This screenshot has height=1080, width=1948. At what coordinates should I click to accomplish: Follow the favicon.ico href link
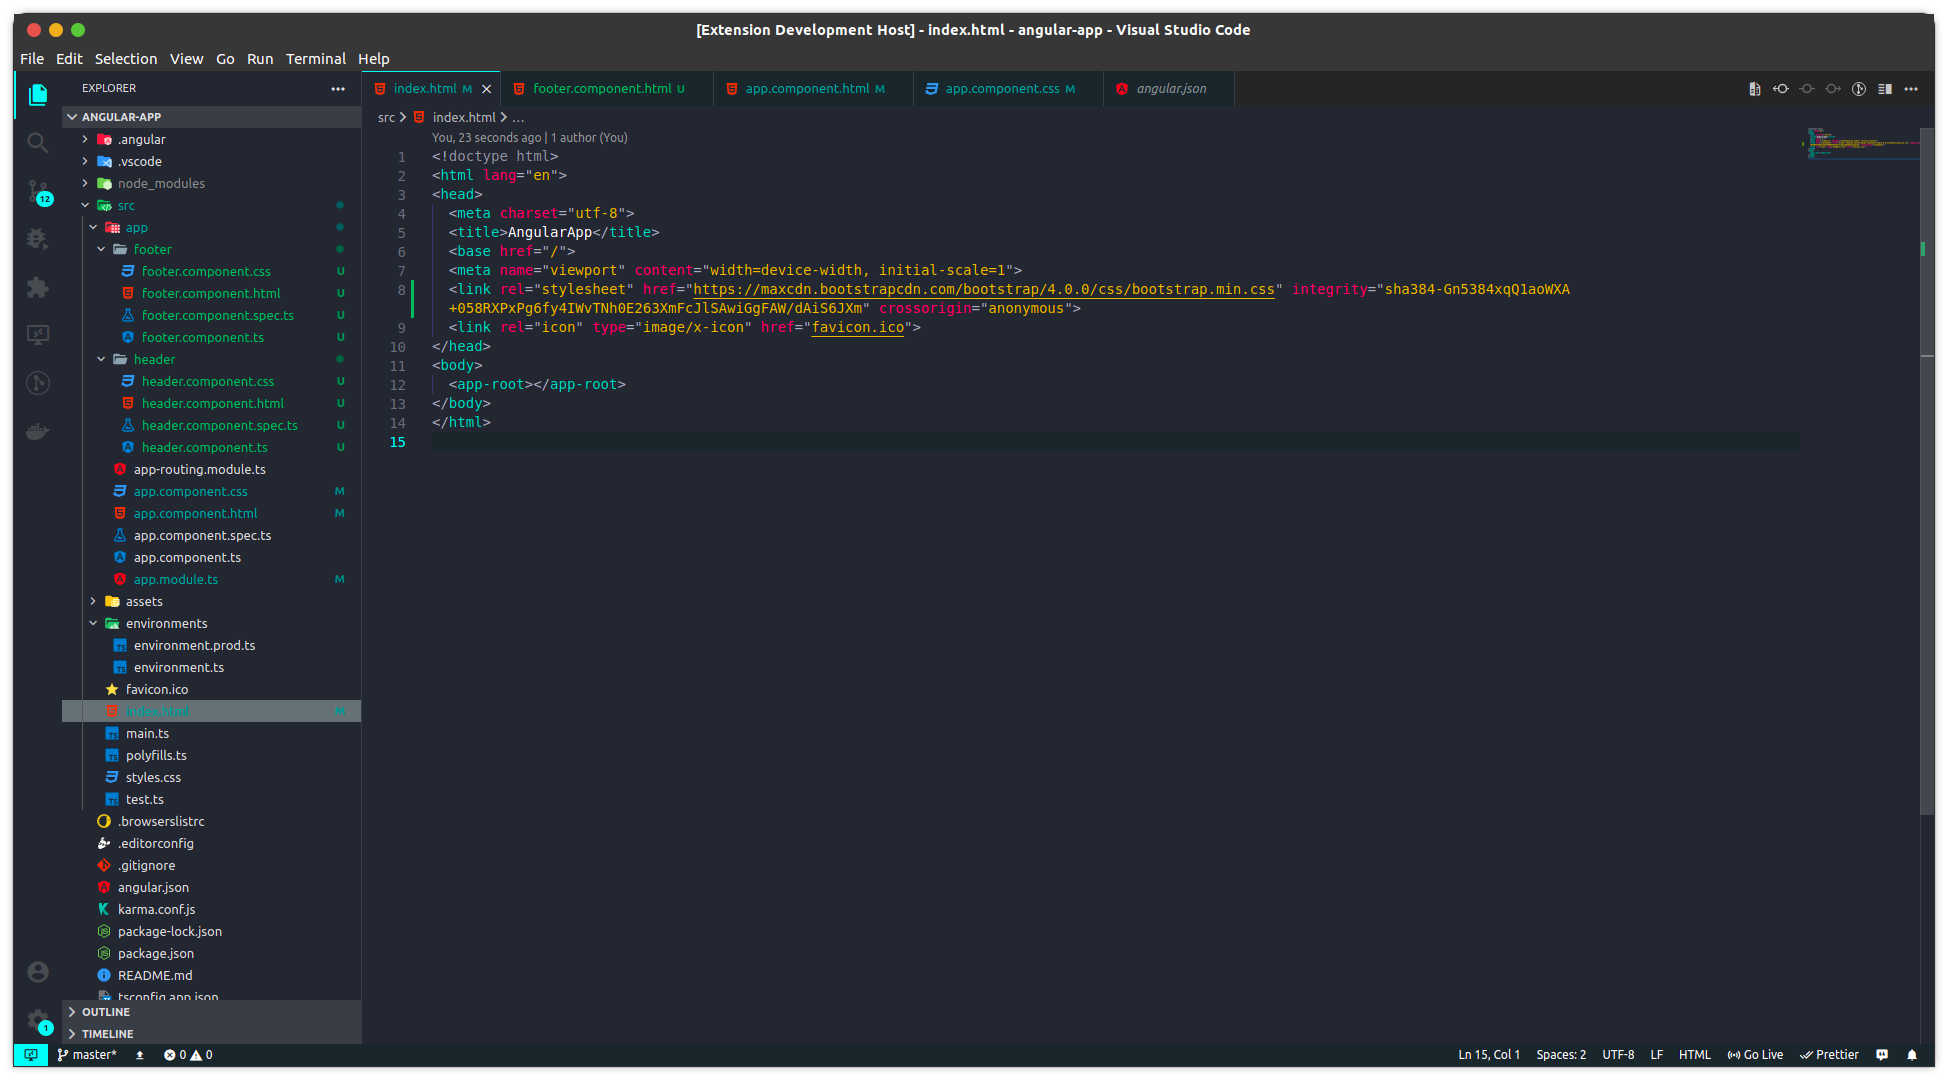tap(857, 327)
